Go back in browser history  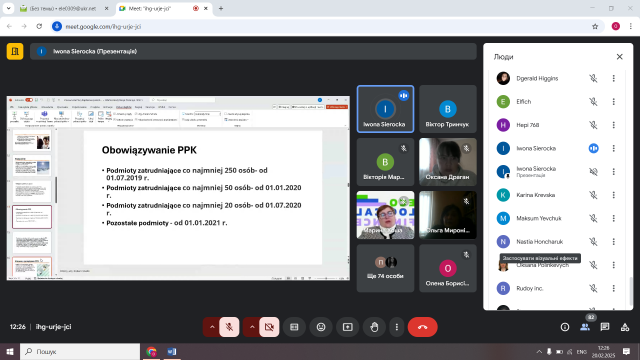pos(9,26)
